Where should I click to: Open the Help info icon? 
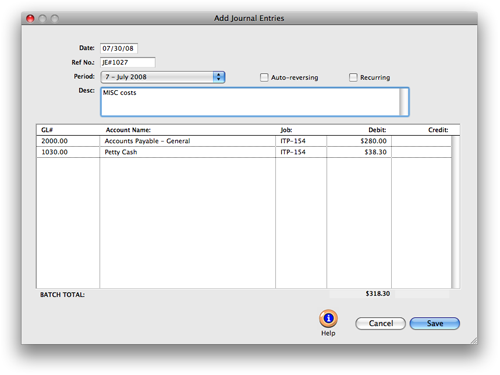[328, 319]
